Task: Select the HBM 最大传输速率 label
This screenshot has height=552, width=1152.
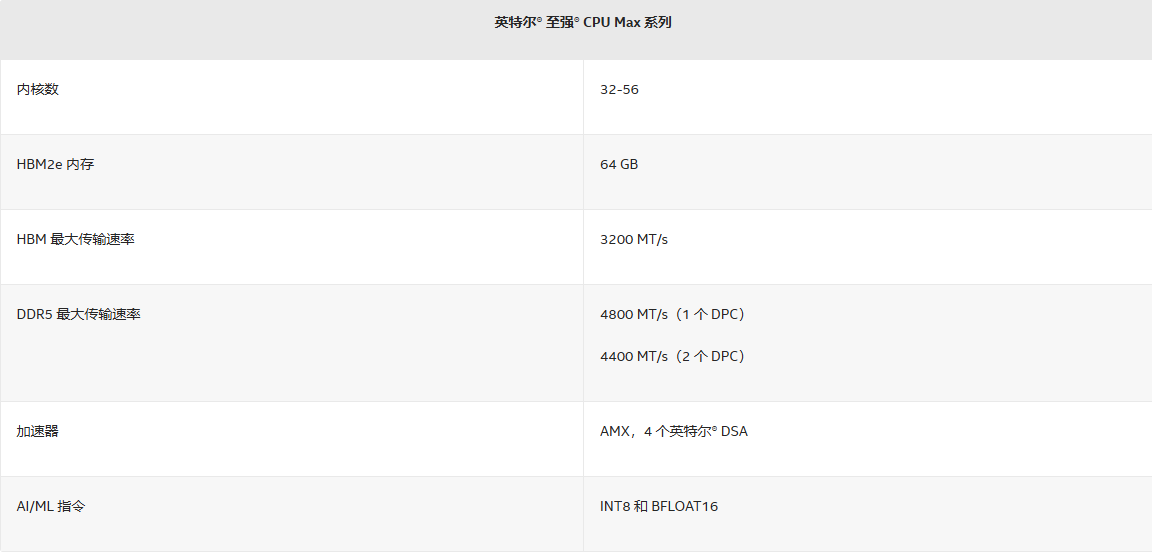Action: point(75,239)
